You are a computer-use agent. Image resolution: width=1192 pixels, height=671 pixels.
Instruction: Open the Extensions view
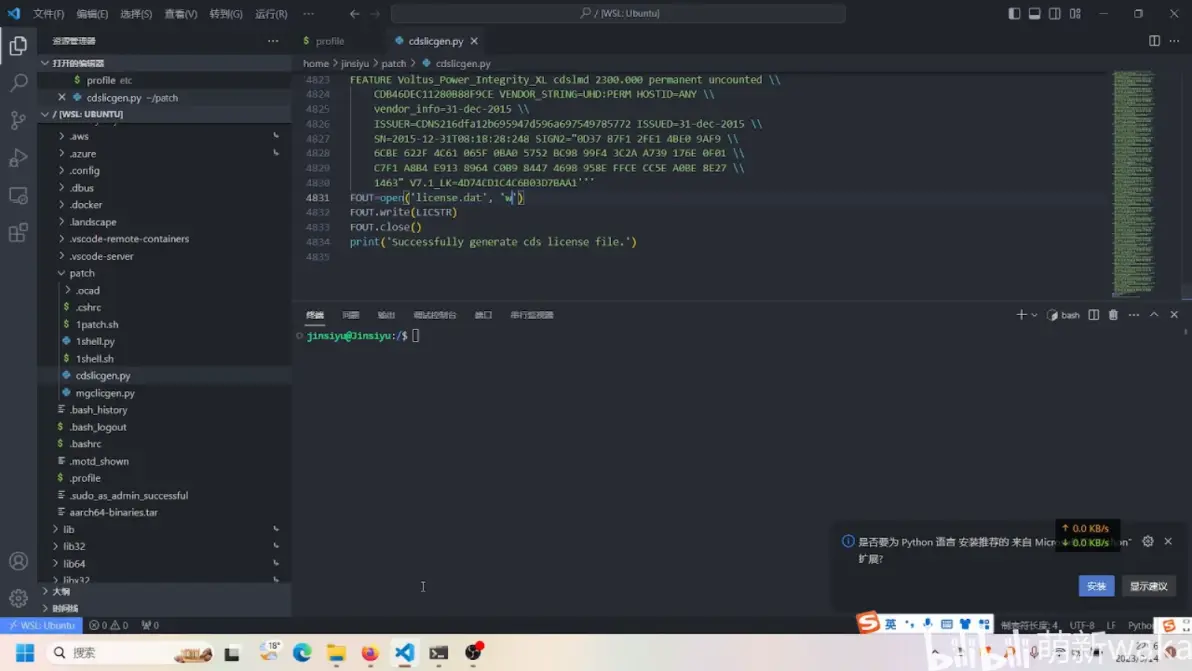[18, 233]
